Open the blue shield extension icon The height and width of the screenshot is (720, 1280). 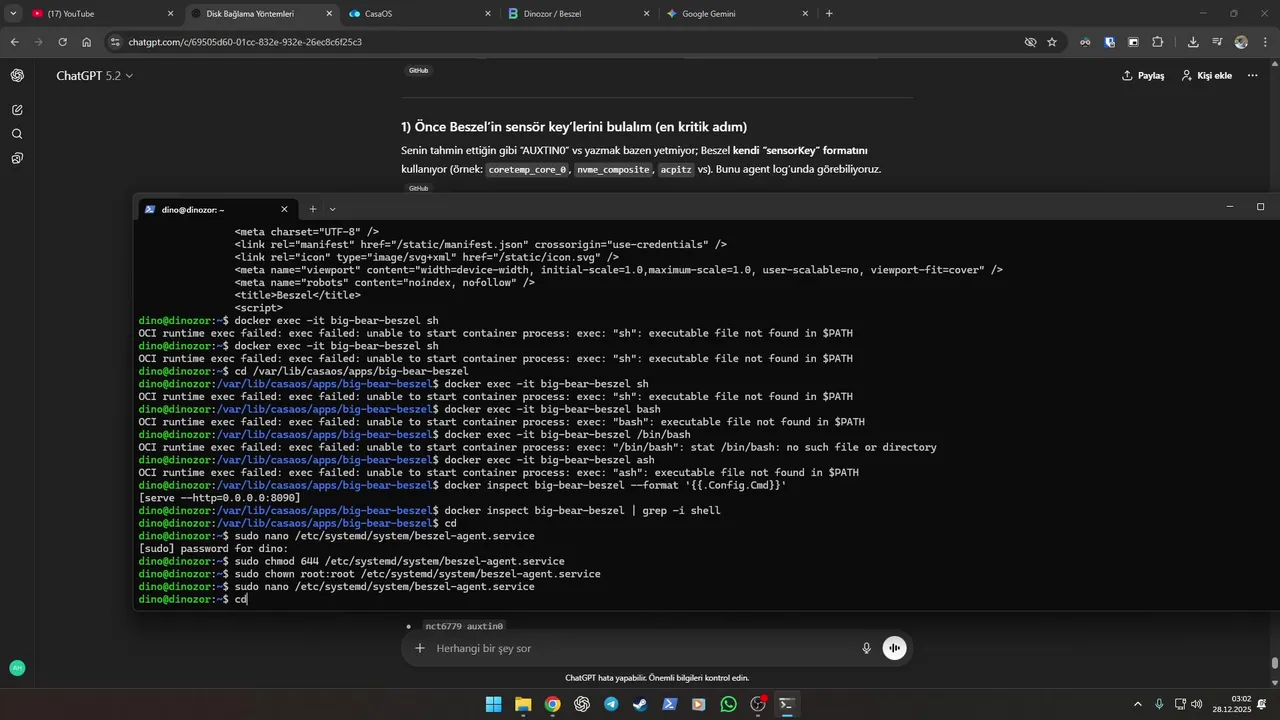pos(1110,42)
